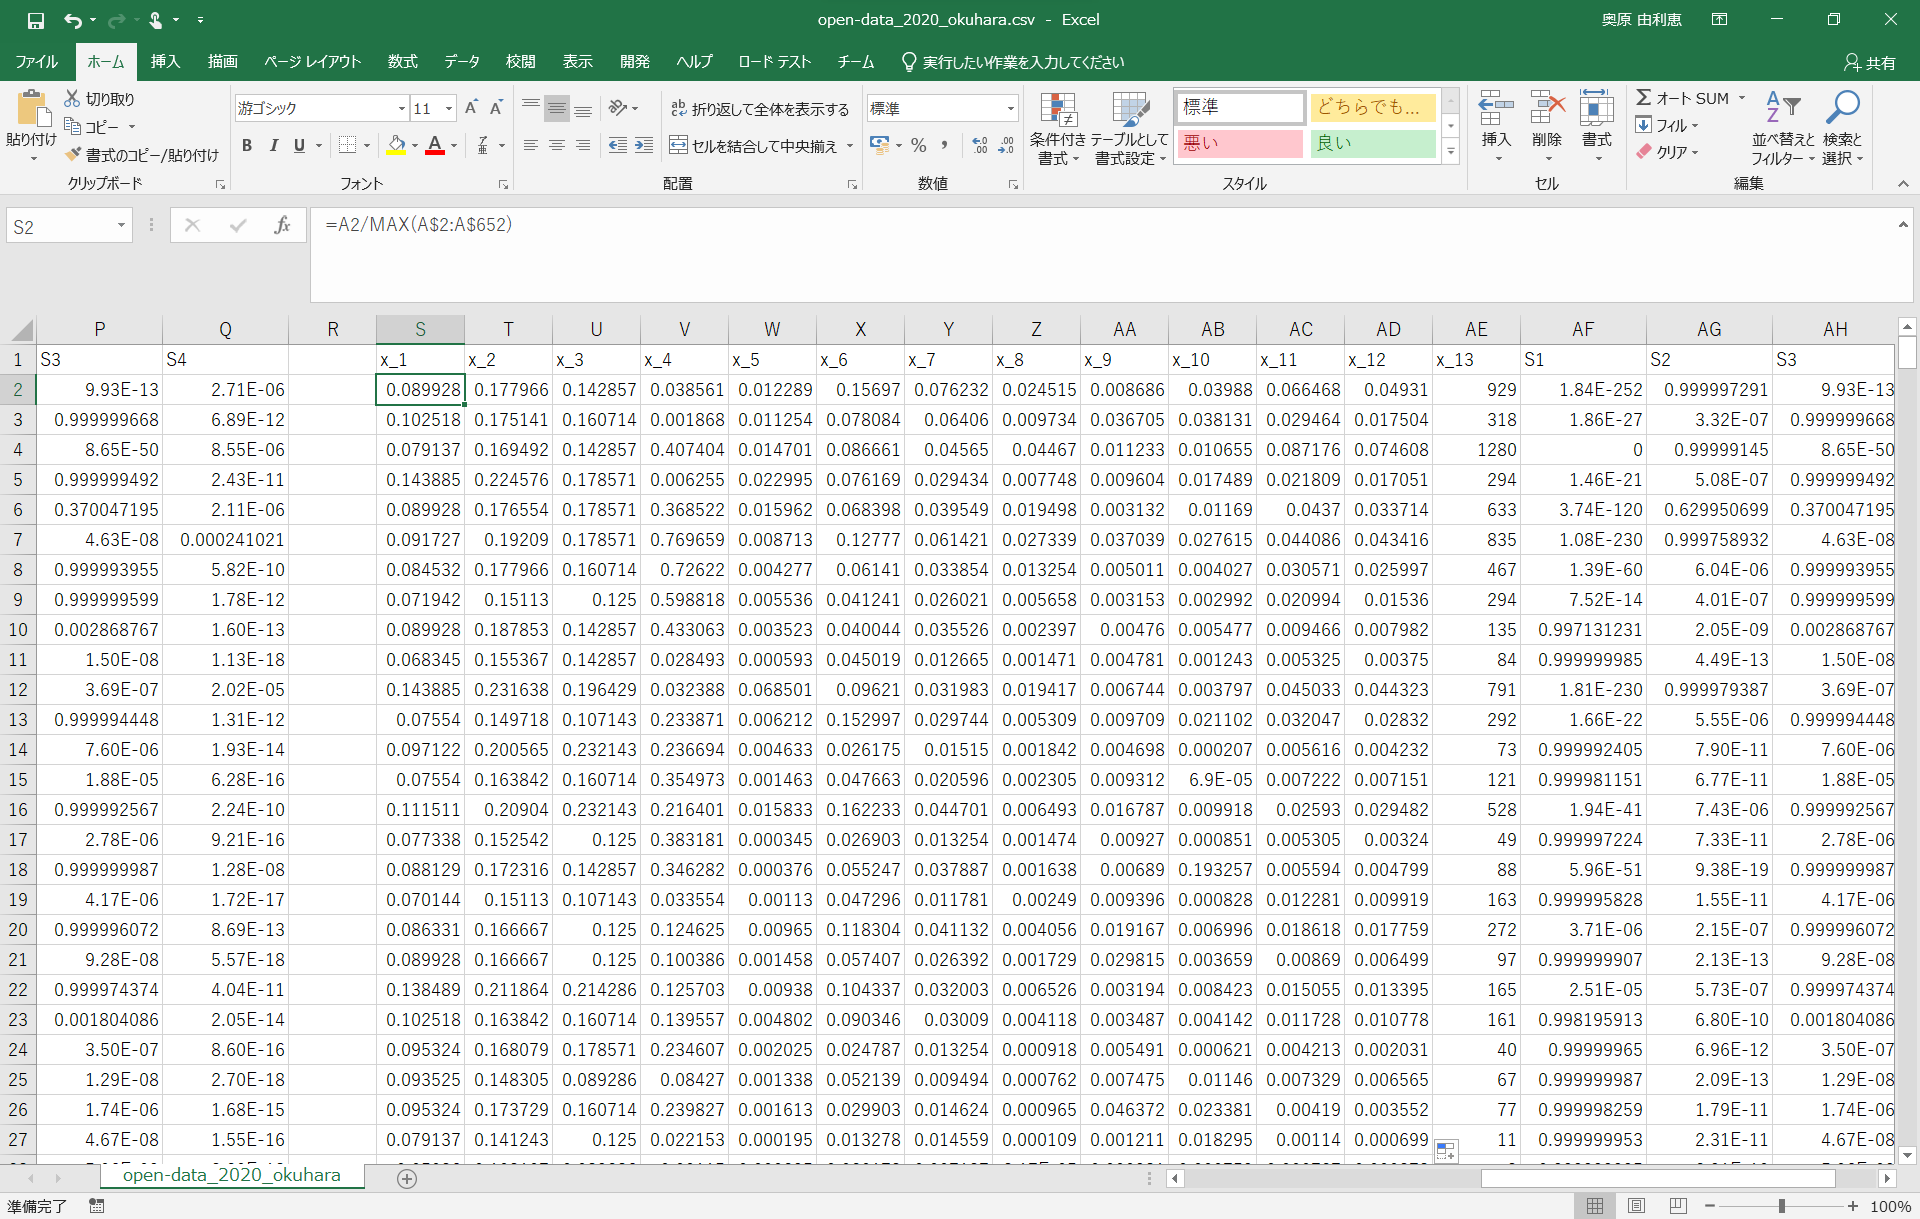Expand the Name Box dropdown arrow
The height and width of the screenshot is (1219, 1920).
point(121,226)
